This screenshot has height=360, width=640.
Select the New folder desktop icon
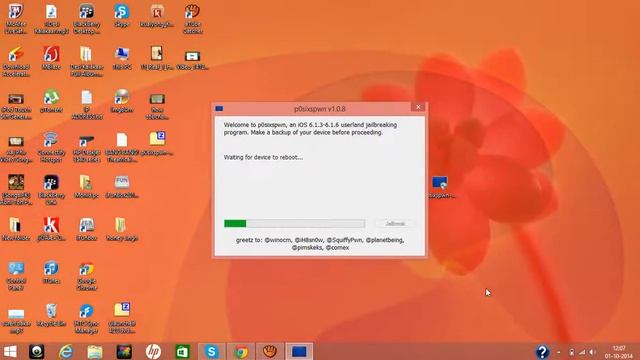coord(16,229)
